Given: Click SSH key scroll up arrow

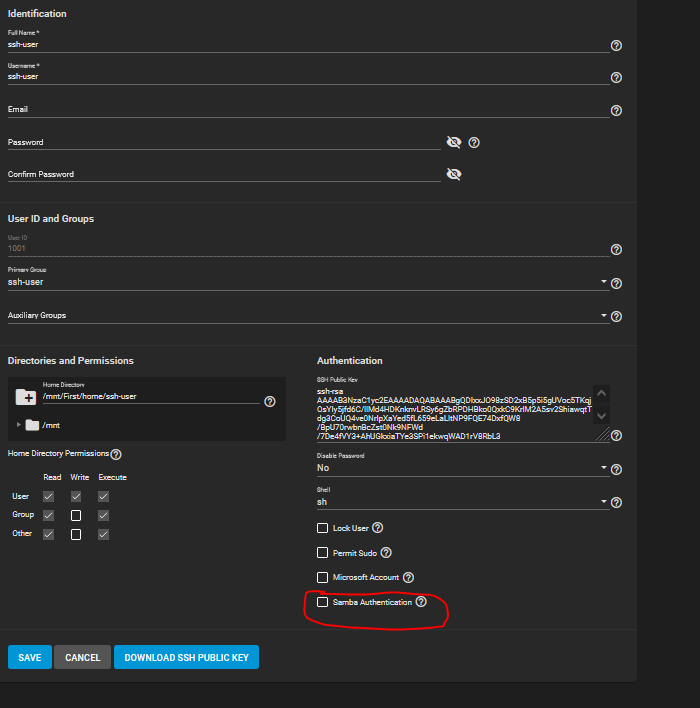Looking at the screenshot, I should click(601, 393).
